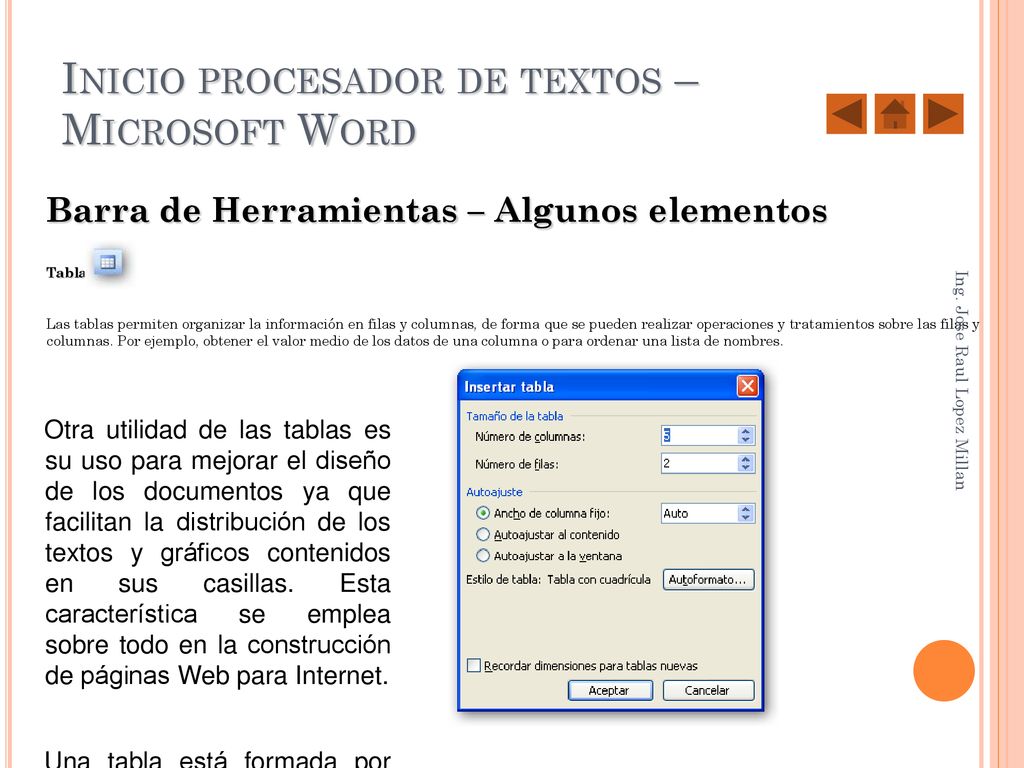The width and height of the screenshot is (1024, 768).
Task: Decrease Número de columnas with down arrow
Action: click(746, 440)
